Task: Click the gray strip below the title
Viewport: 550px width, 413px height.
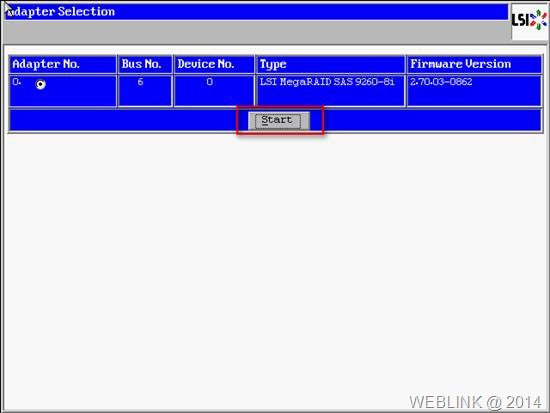Action: (x=257, y=32)
